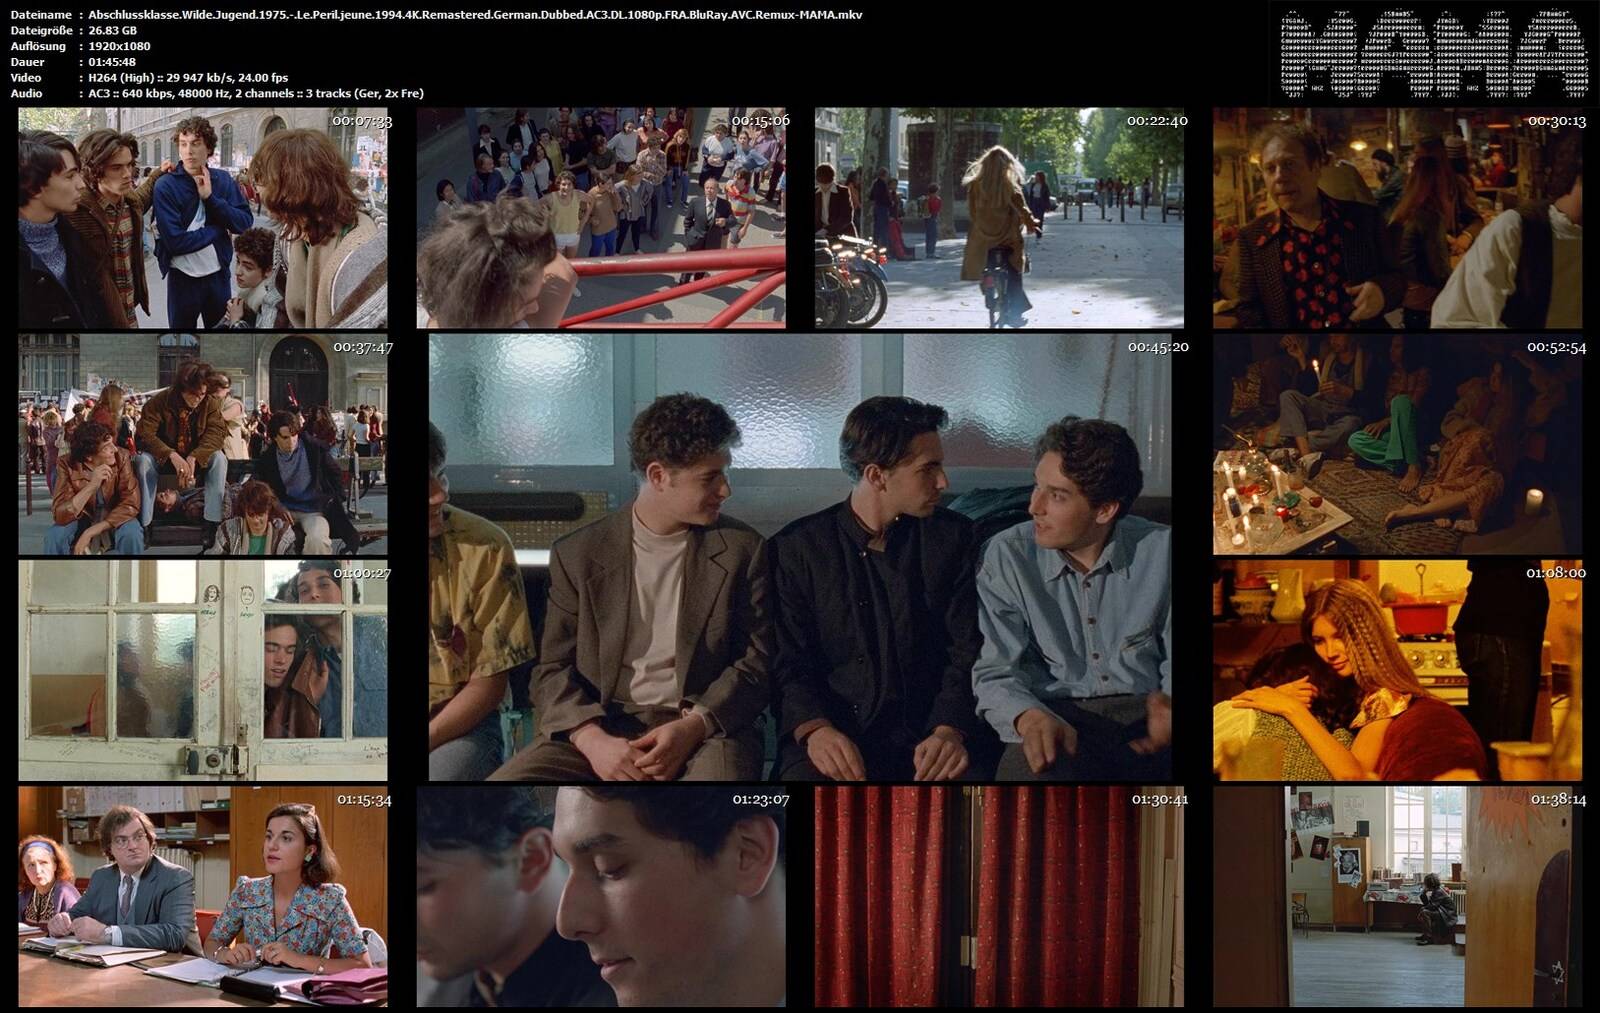This screenshot has height=1013, width=1600.
Task: Click the Auflösung label
Action: coord(38,46)
